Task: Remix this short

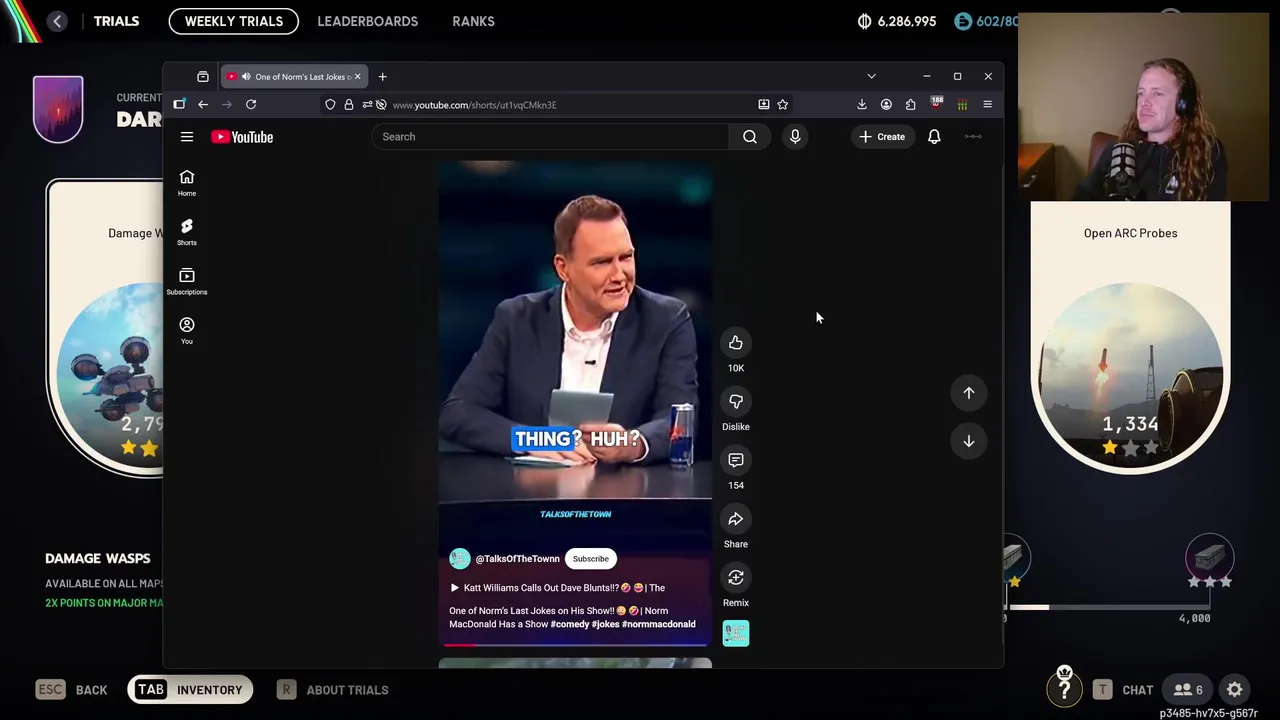Action: coord(736,577)
